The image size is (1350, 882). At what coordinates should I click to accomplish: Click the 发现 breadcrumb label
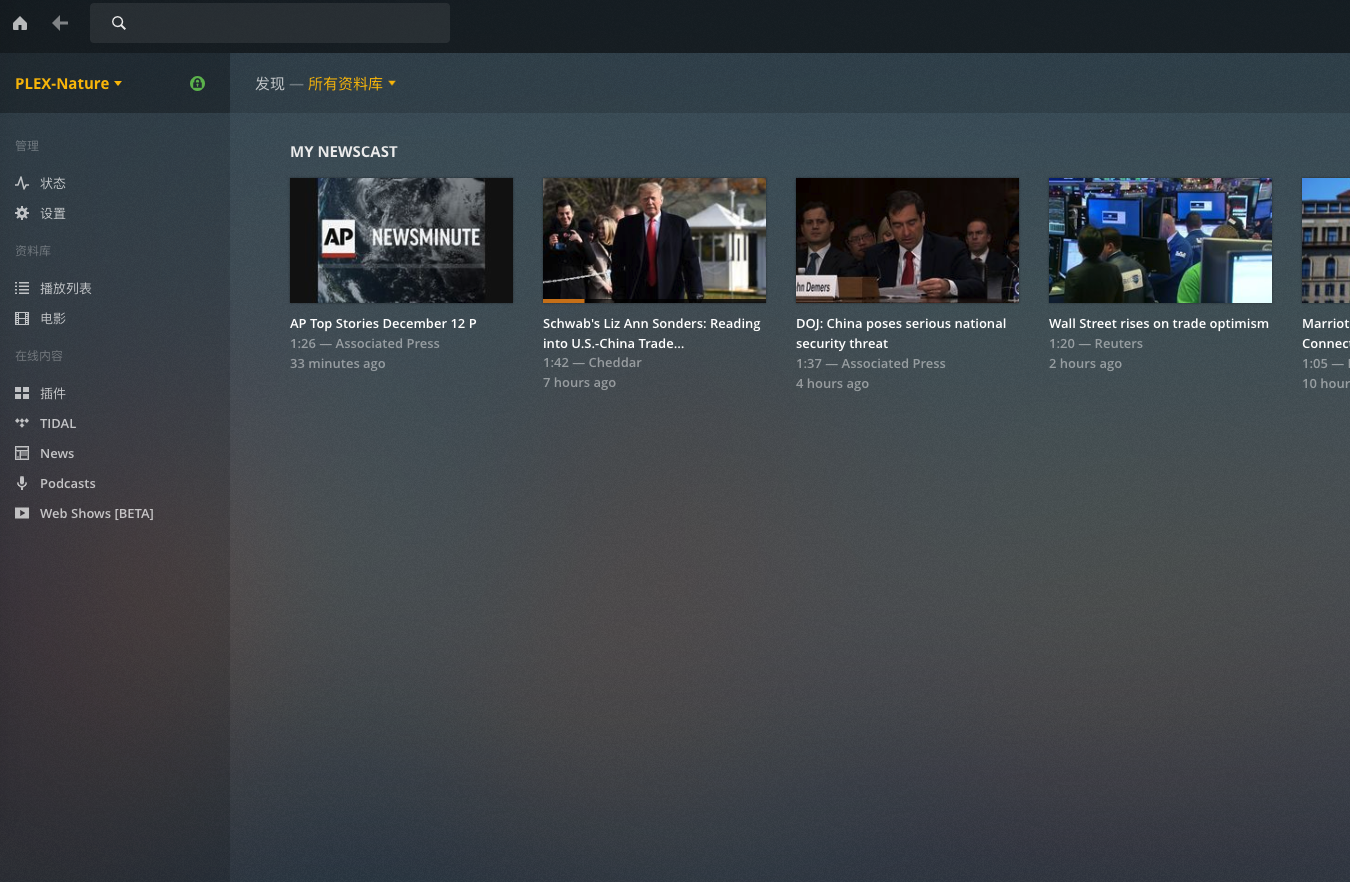click(270, 84)
